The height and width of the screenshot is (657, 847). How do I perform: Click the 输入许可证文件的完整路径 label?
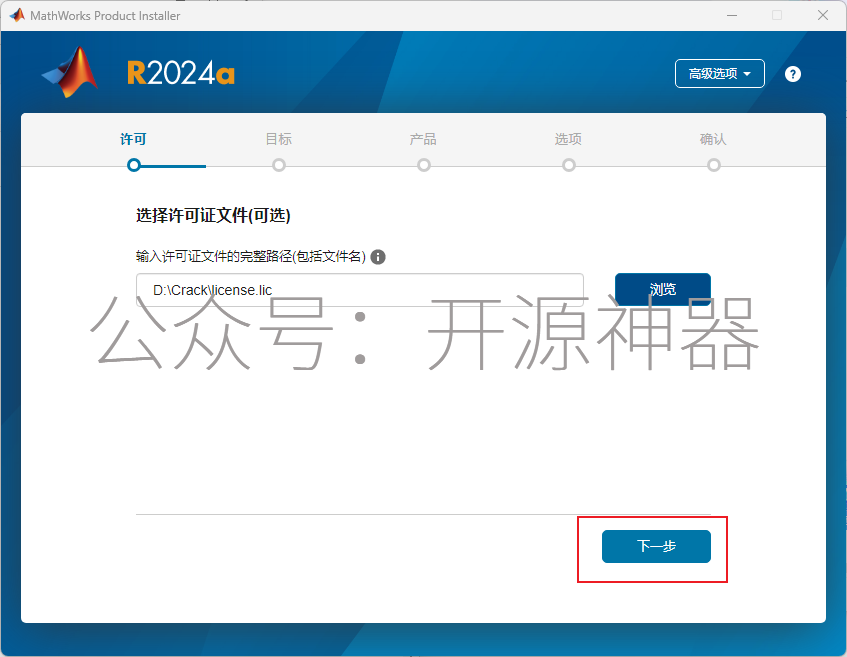(251, 257)
